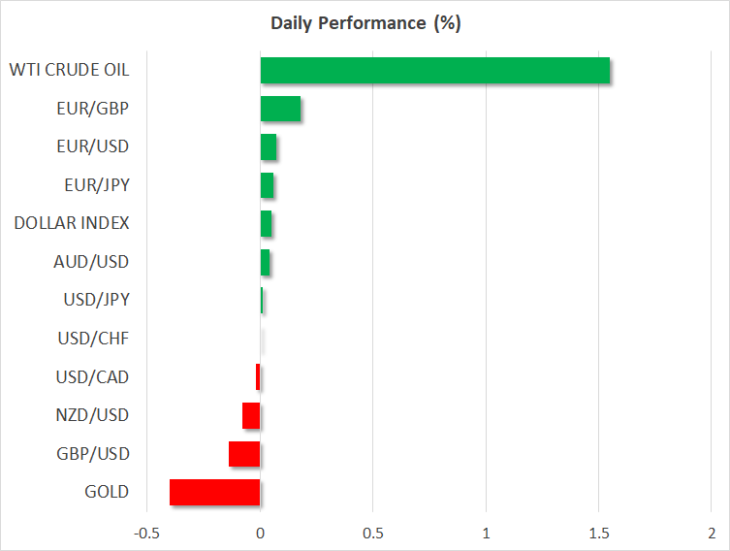Click the Daily Performance (%) chart title
The height and width of the screenshot is (551, 730).
(366, 23)
